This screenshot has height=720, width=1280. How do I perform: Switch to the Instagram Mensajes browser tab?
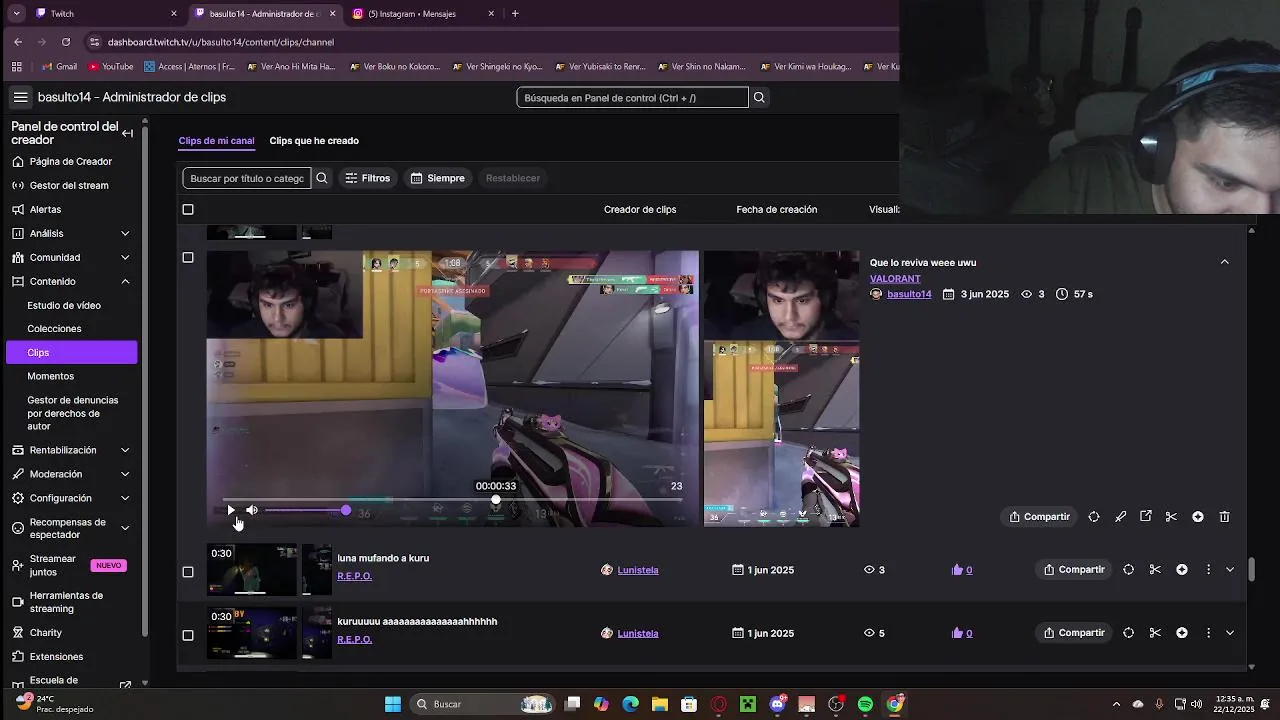click(420, 14)
